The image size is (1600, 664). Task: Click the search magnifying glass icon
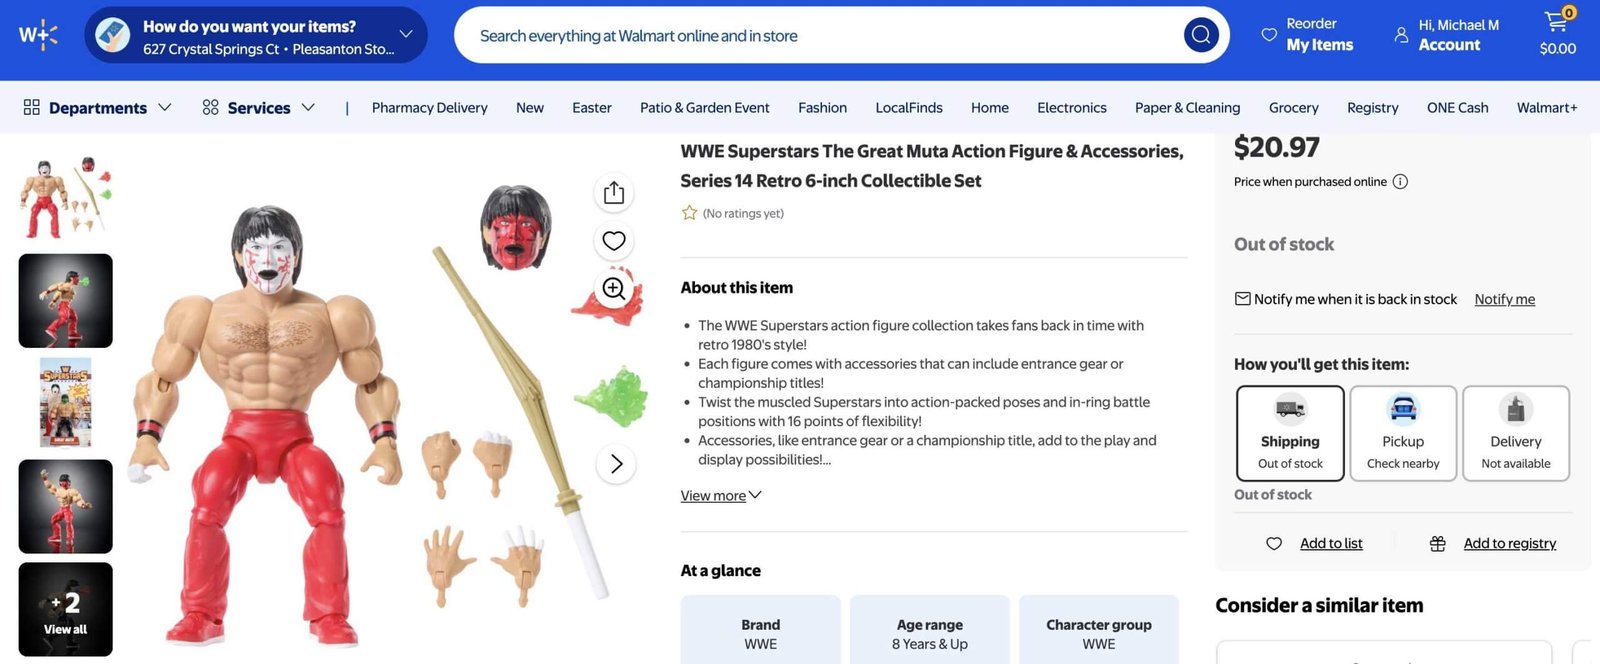[x=1200, y=33]
